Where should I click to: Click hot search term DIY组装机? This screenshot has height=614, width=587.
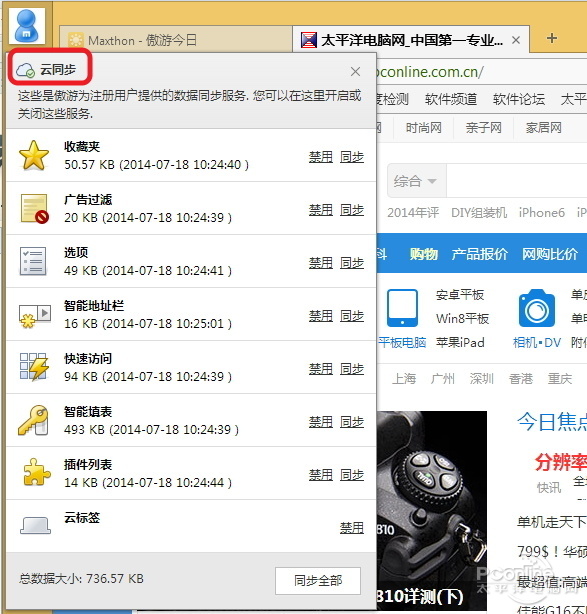coord(479,213)
